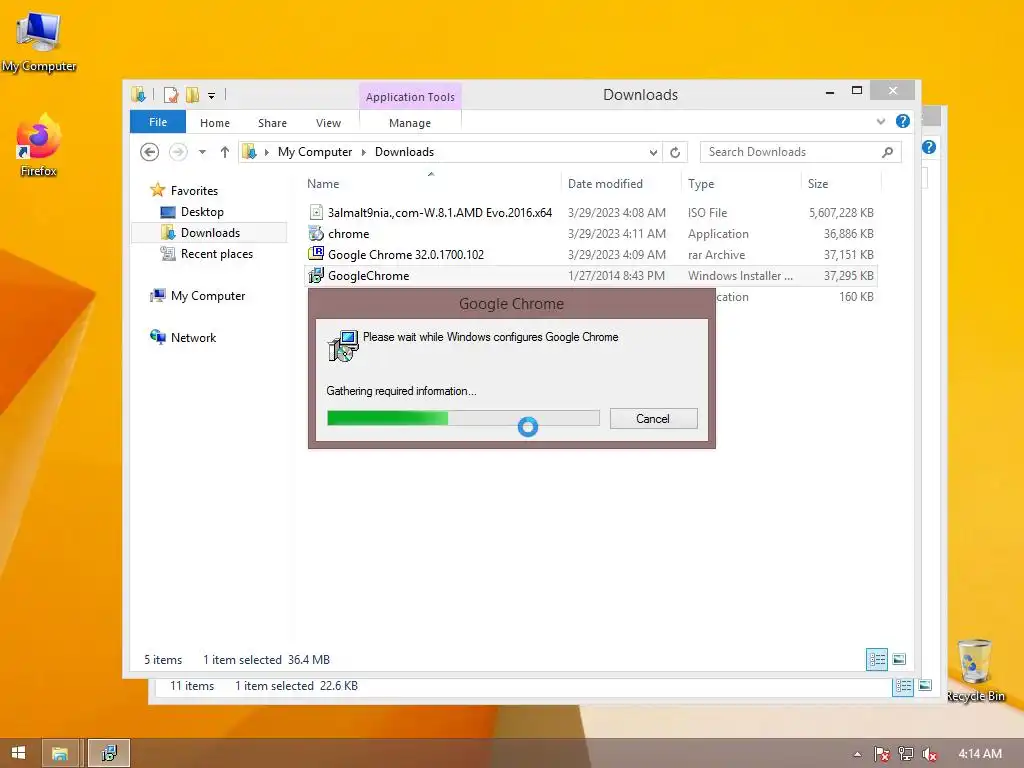Show hidden system tray icons
The width and height of the screenshot is (1024, 768).
coord(857,754)
